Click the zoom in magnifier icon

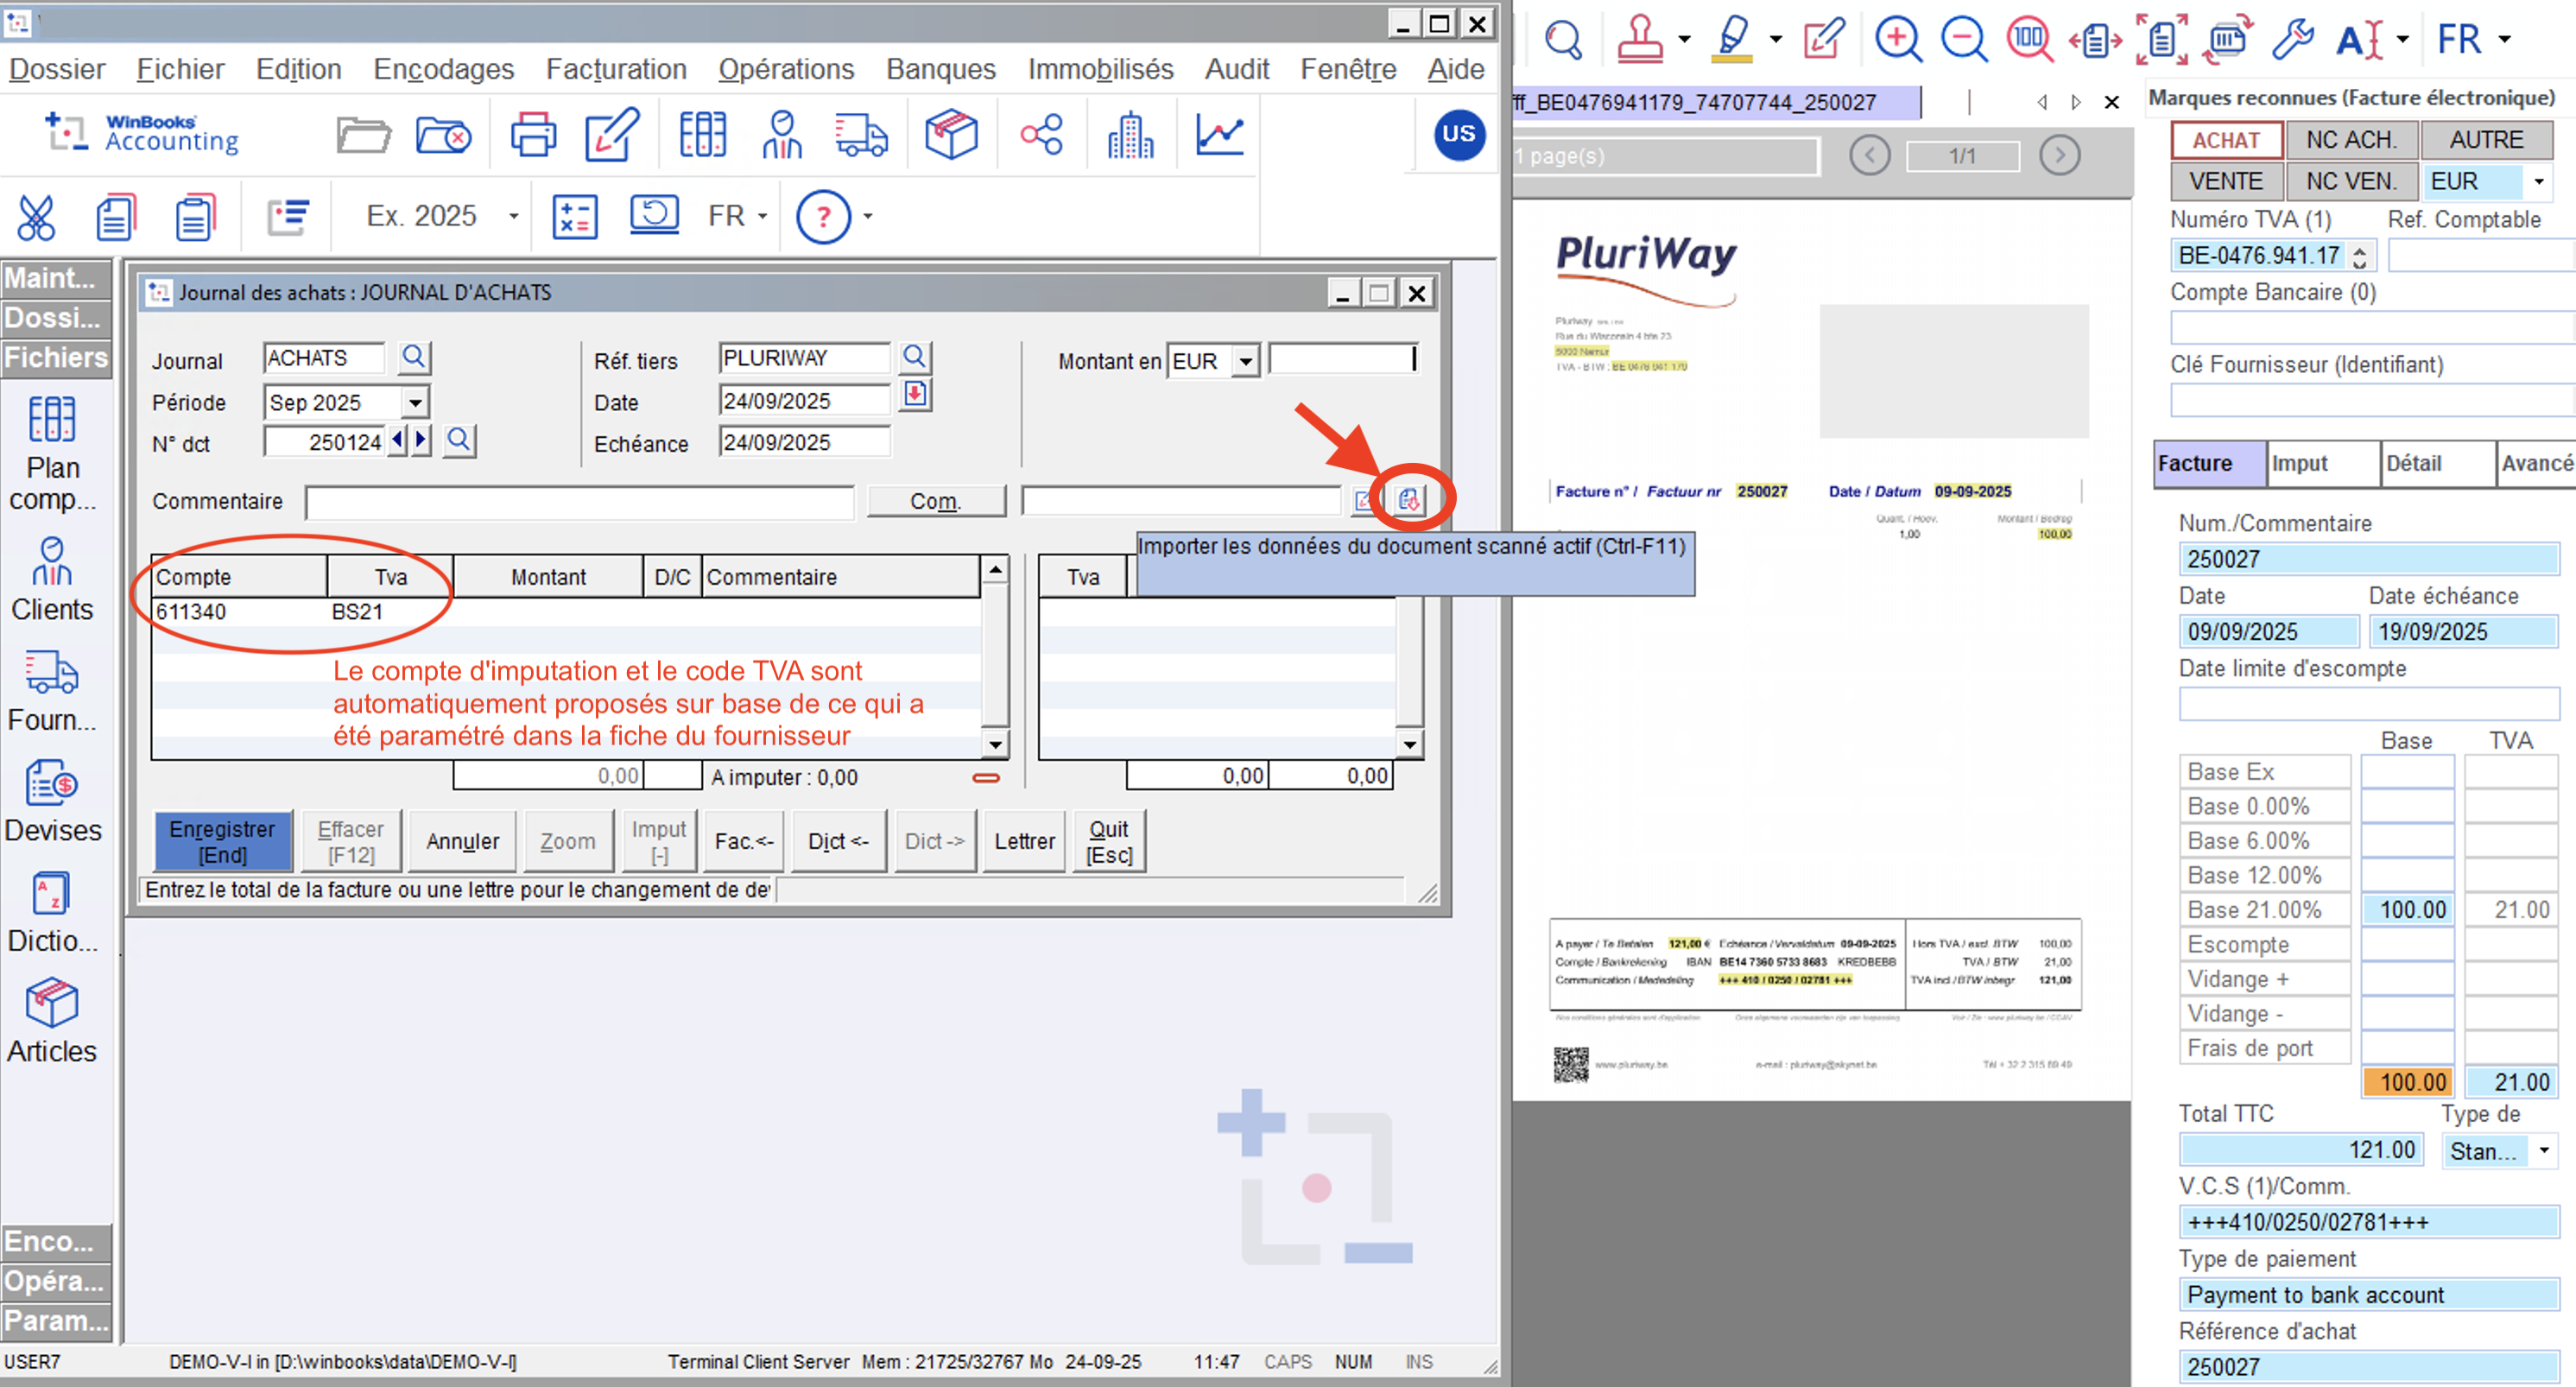[1897, 40]
